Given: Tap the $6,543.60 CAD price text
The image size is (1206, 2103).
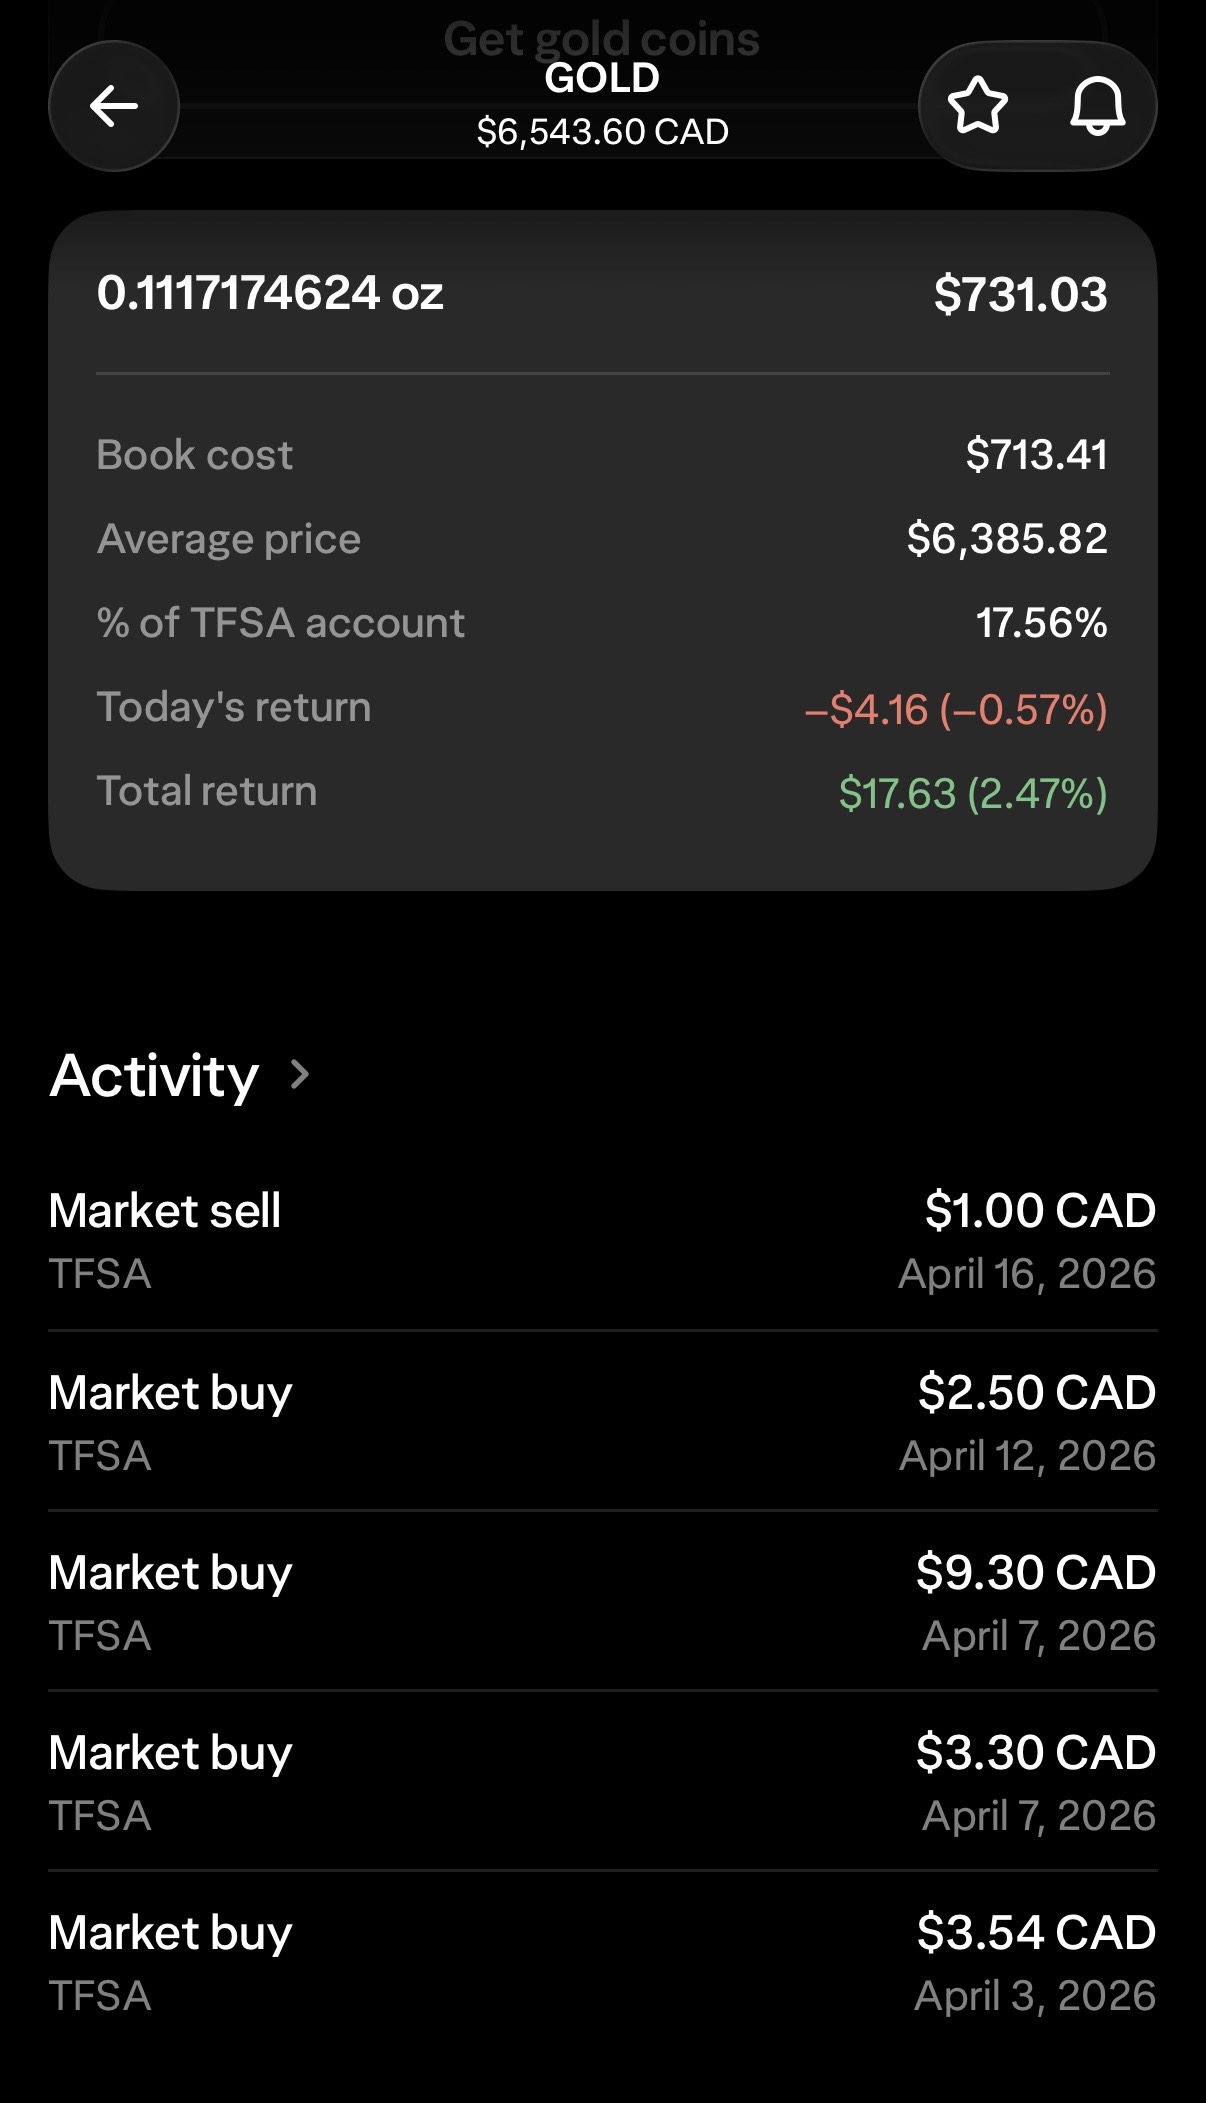Looking at the screenshot, I should (602, 132).
